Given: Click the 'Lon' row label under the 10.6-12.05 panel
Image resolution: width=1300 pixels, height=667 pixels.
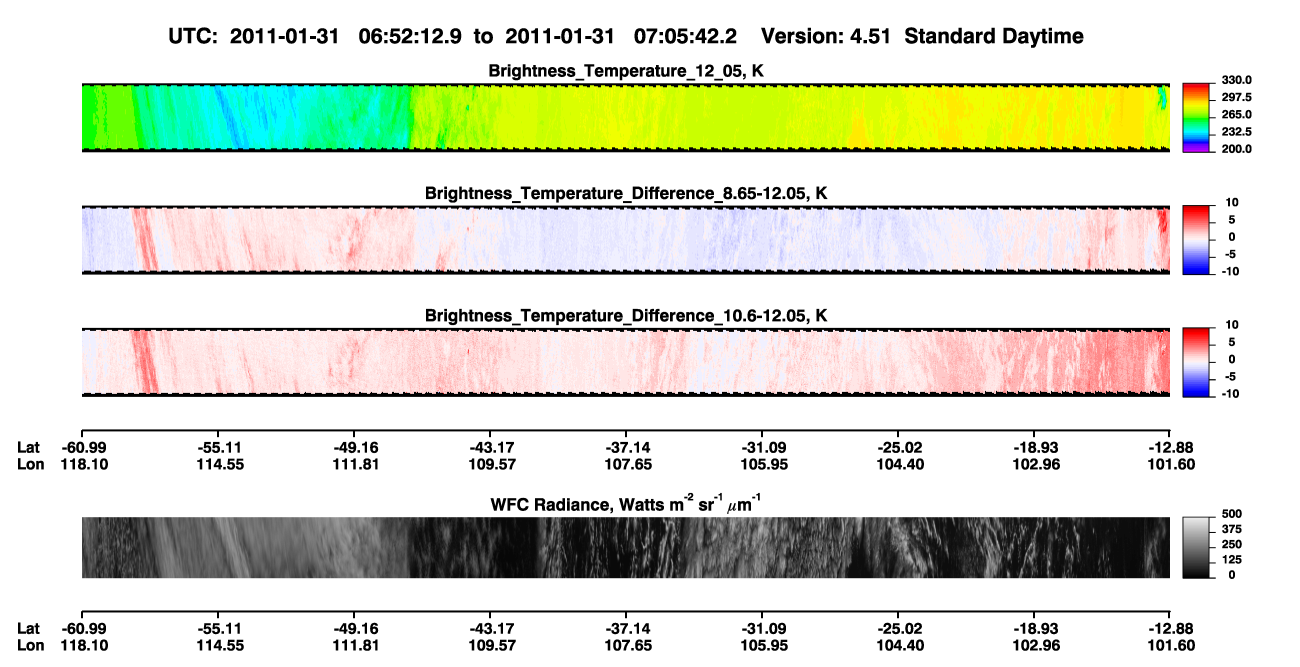Looking at the screenshot, I should [x=30, y=464].
